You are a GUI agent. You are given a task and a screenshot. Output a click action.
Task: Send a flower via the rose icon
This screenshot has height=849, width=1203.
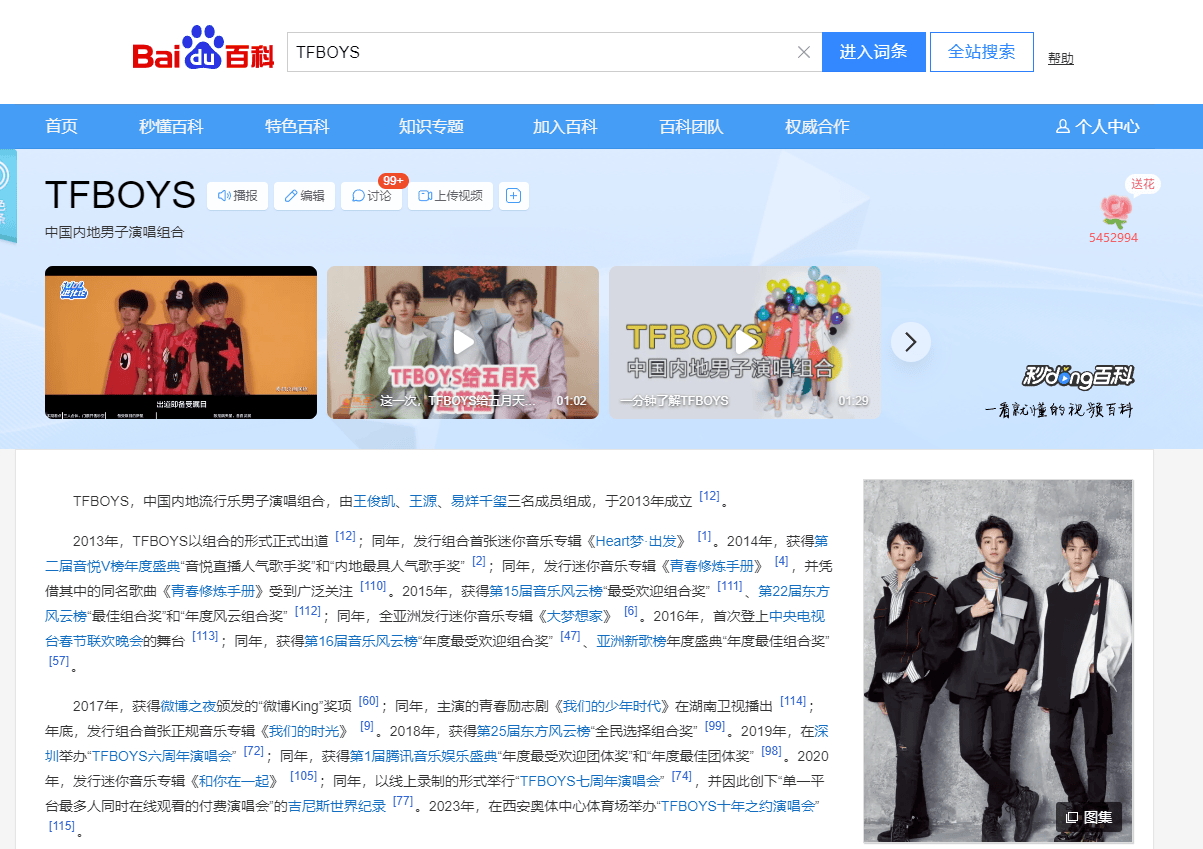(x=1114, y=211)
